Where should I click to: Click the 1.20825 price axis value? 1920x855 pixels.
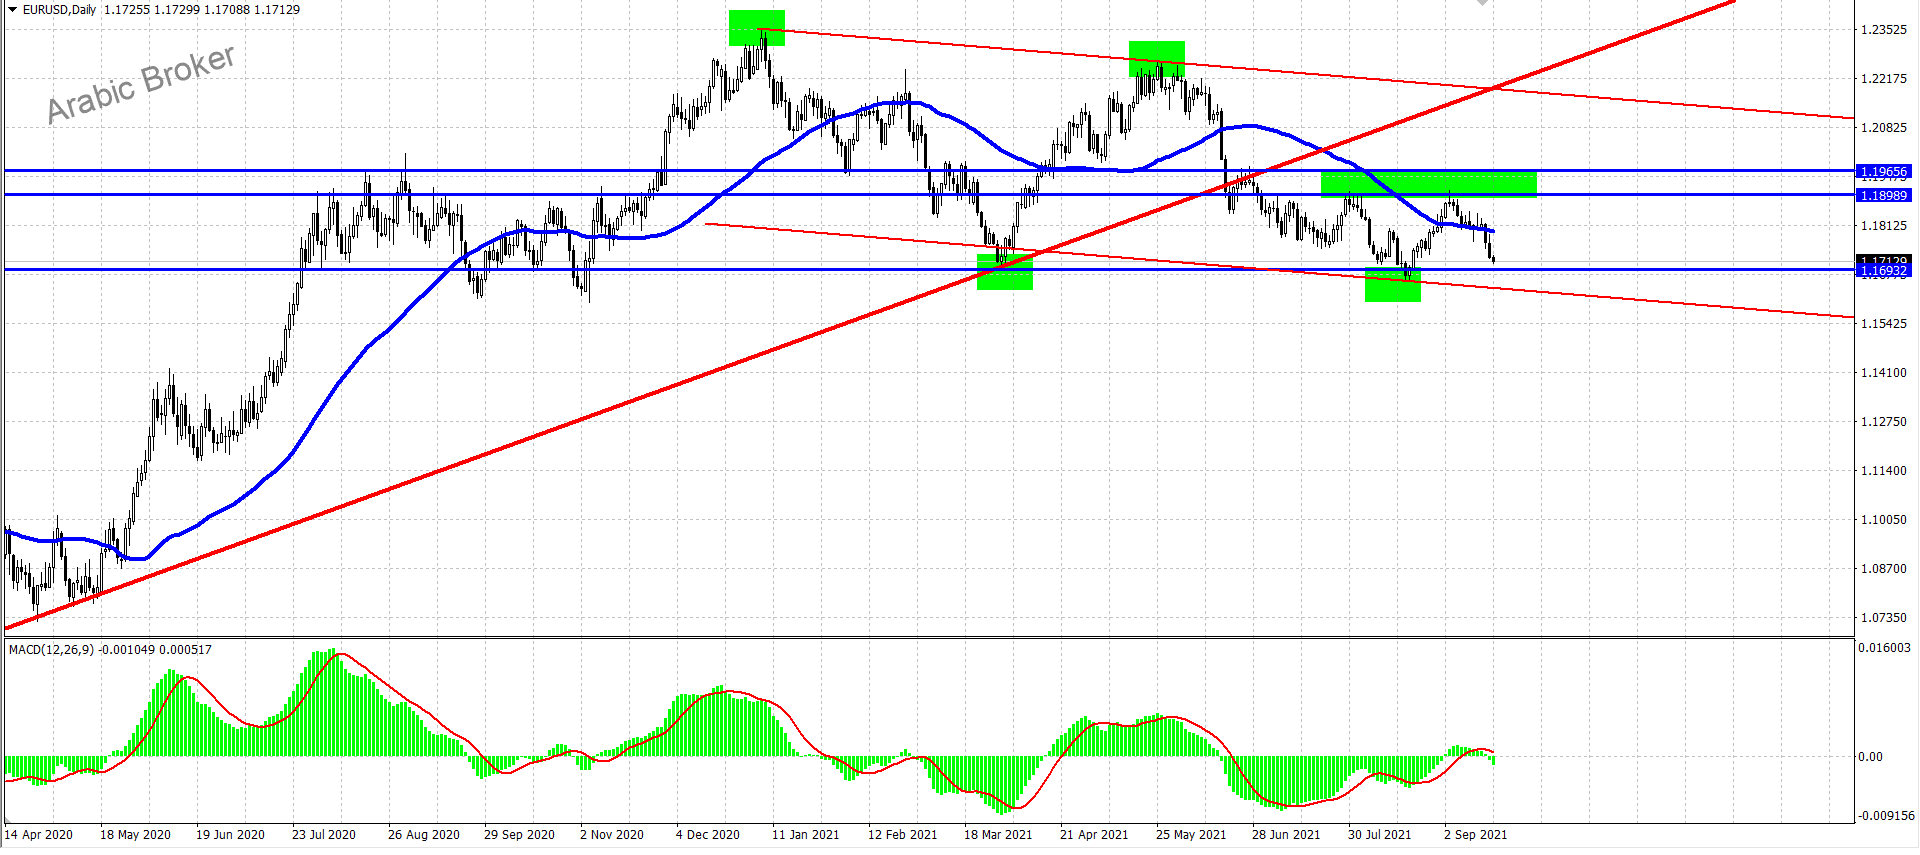(1883, 128)
